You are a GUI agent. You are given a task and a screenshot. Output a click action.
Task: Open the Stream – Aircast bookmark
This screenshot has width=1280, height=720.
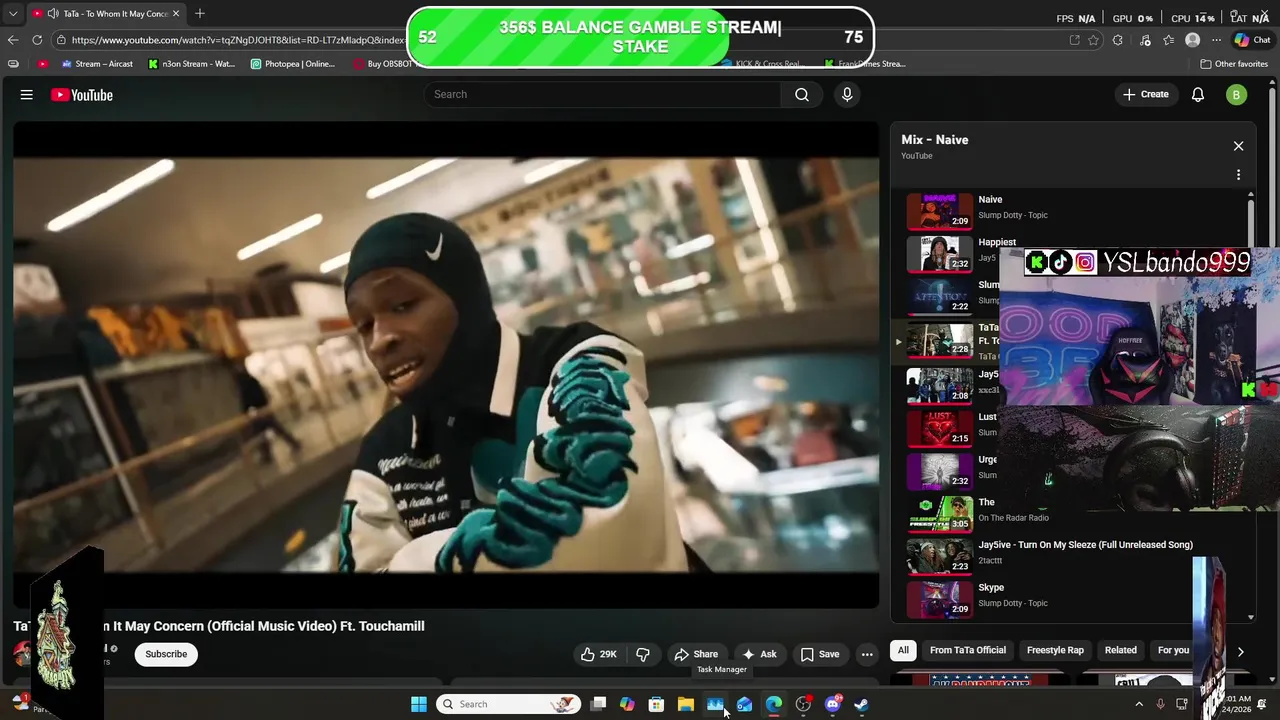click(x=97, y=64)
